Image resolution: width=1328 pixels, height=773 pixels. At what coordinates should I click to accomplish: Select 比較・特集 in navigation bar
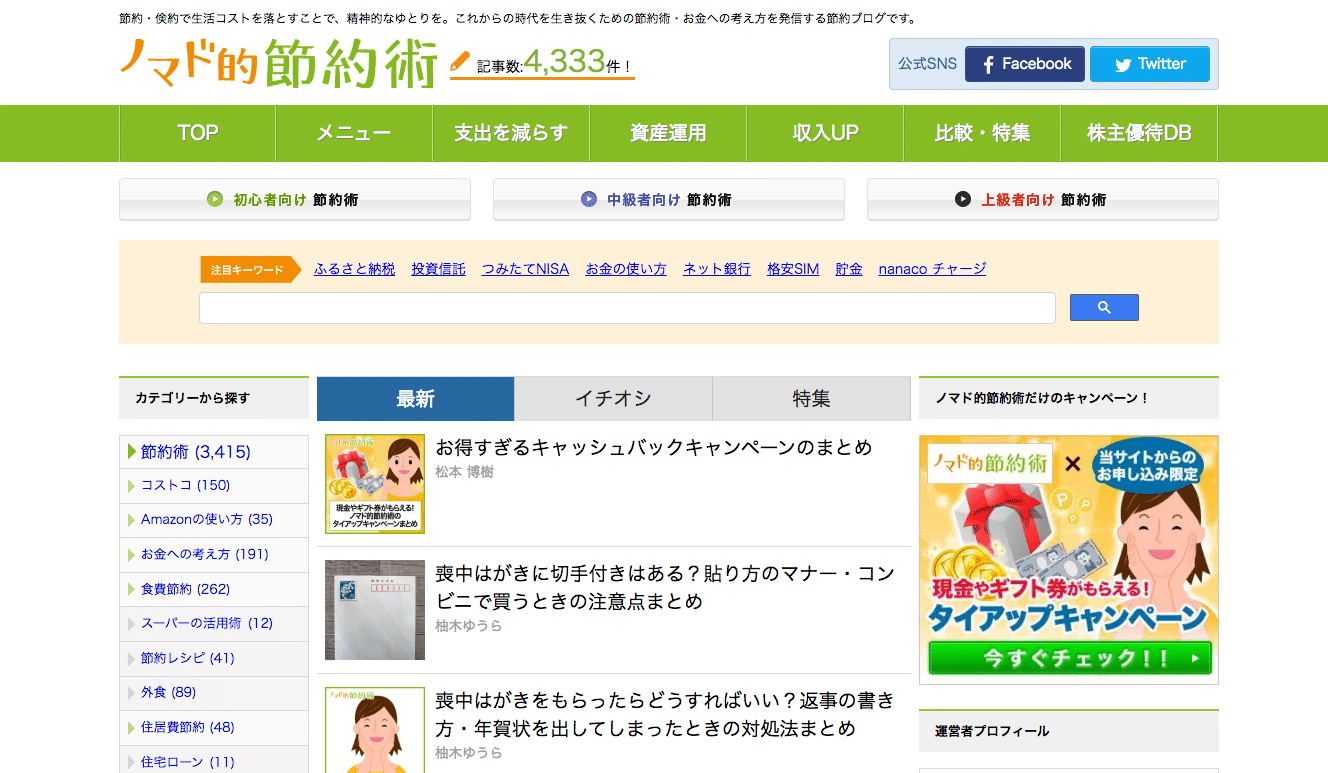pos(982,133)
